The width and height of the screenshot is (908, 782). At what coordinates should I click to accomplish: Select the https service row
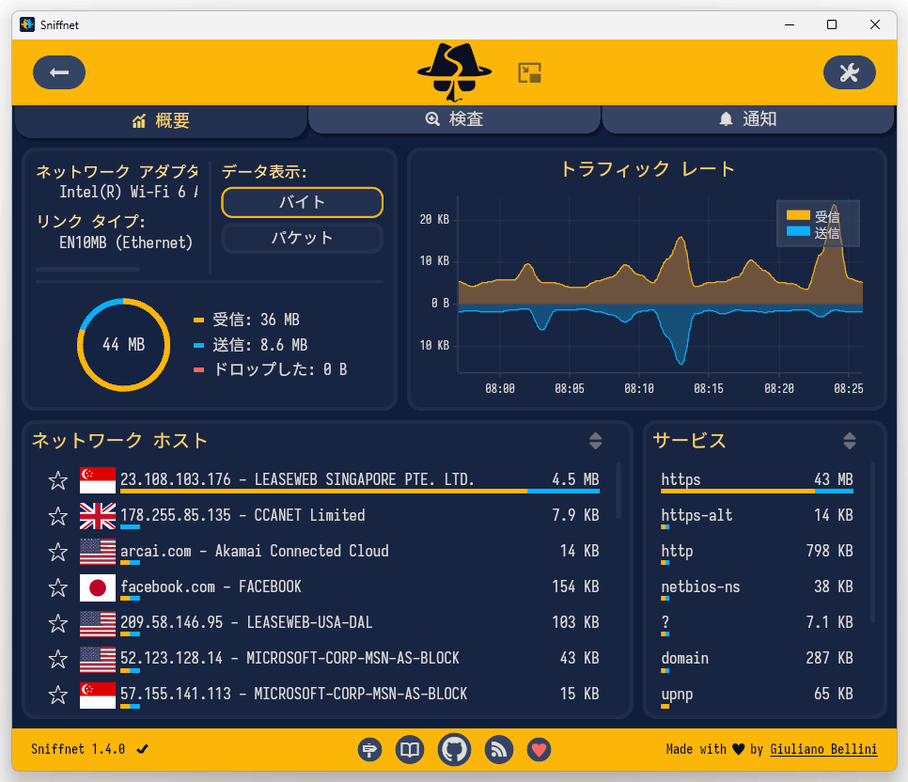pos(757,481)
